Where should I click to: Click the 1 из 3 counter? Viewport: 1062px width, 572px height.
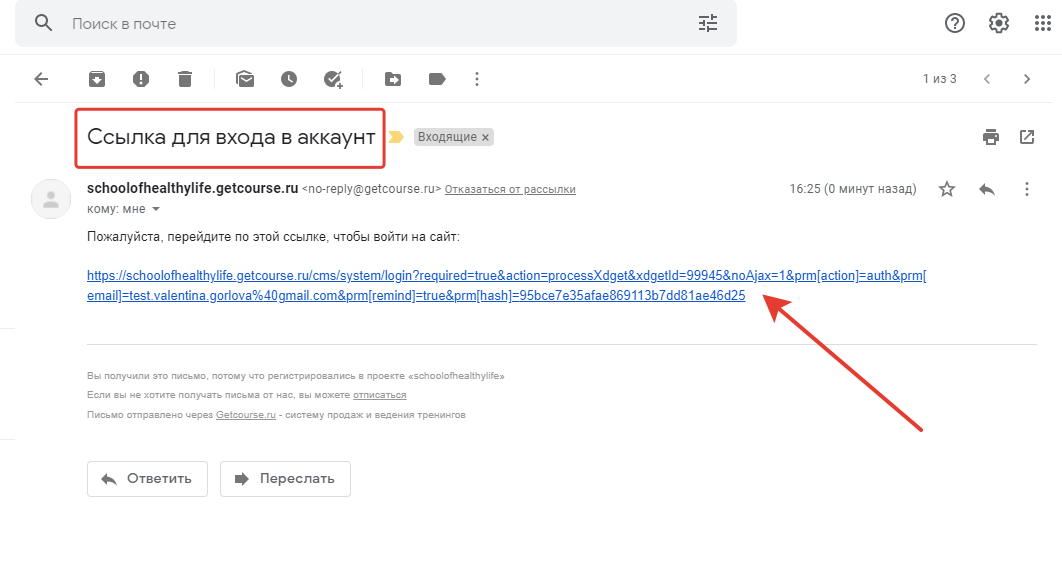point(939,79)
